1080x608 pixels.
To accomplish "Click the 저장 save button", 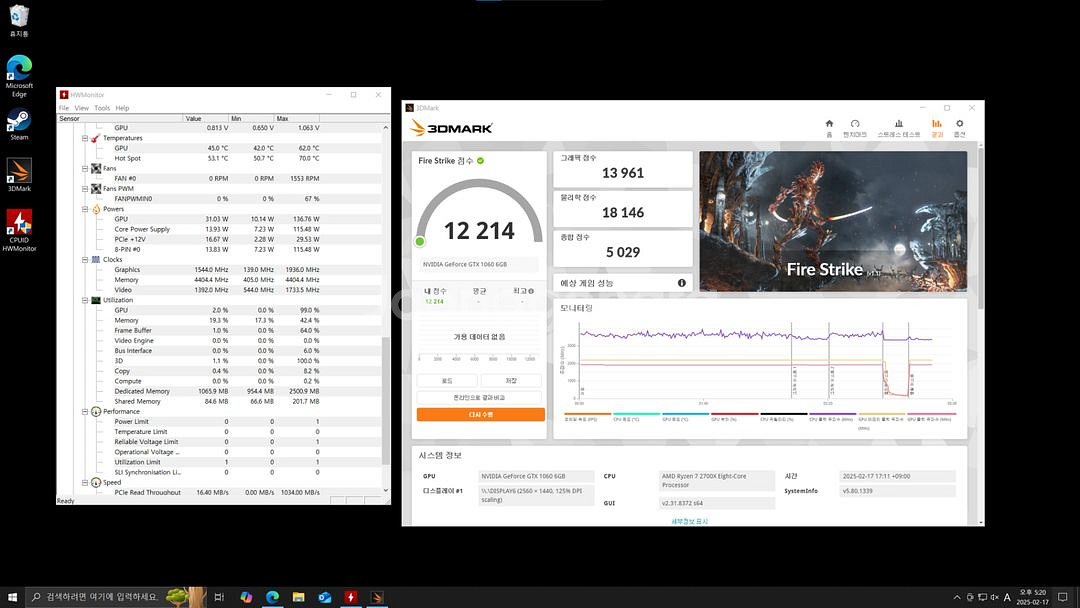I will pyautogui.click(x=511, y=380).
